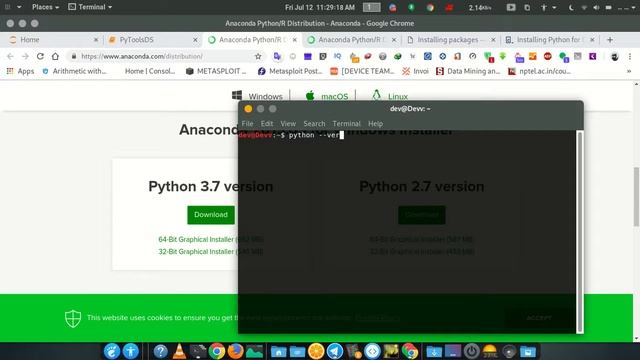This screenshot has width=640, height=360.
Task: Open Google Chrome from the dock
Action: click(217, 351)
